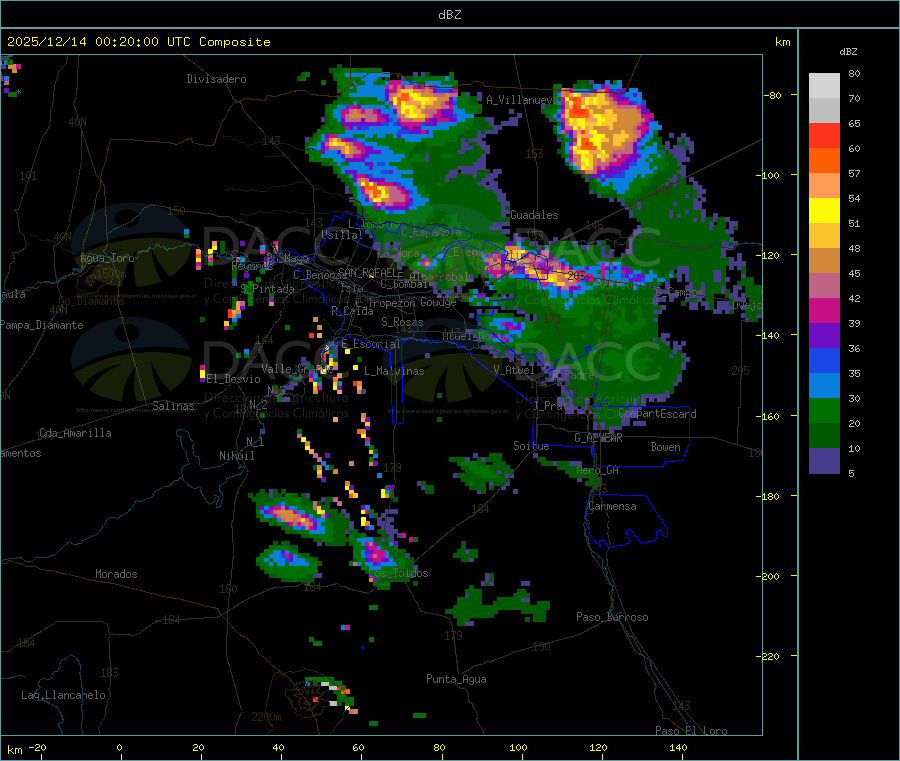Click the Guadales town label

tap(534, 215)
